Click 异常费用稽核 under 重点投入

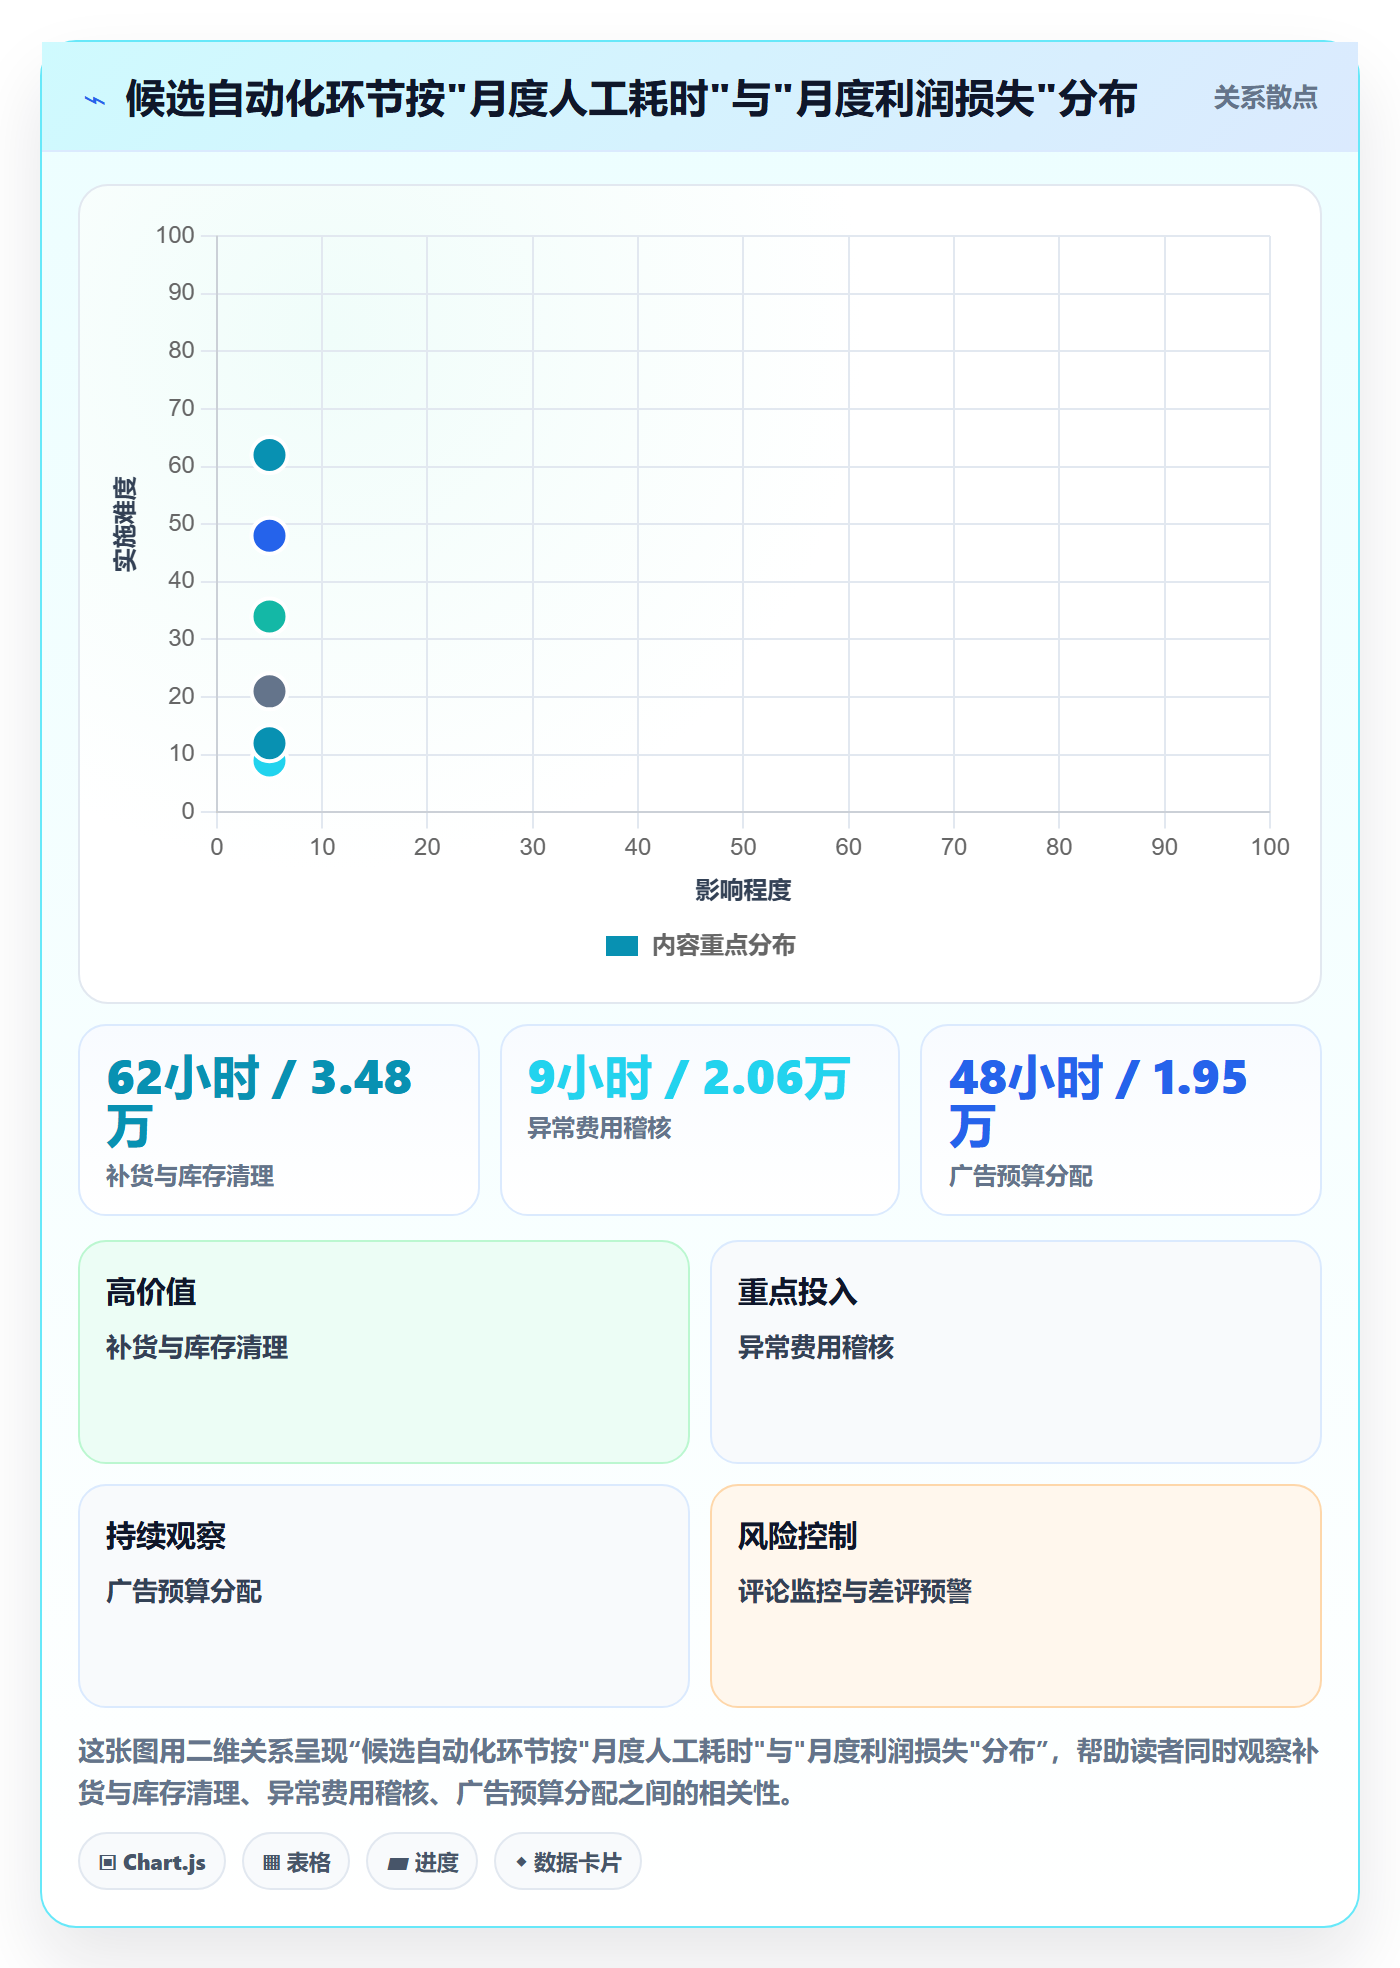[816, 1347]
